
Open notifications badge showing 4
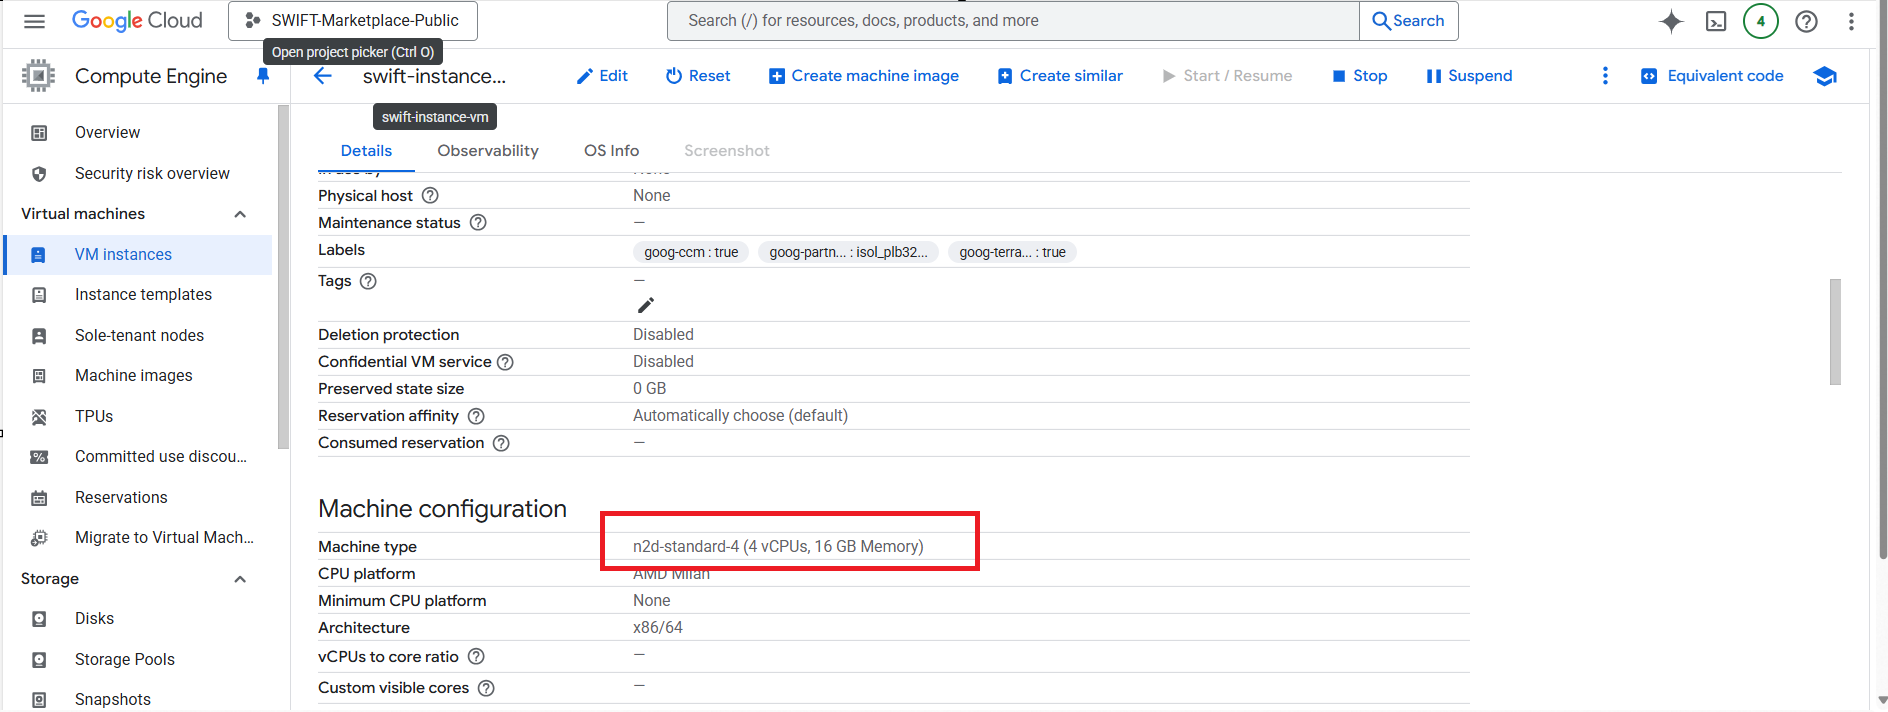point(1761,21)
